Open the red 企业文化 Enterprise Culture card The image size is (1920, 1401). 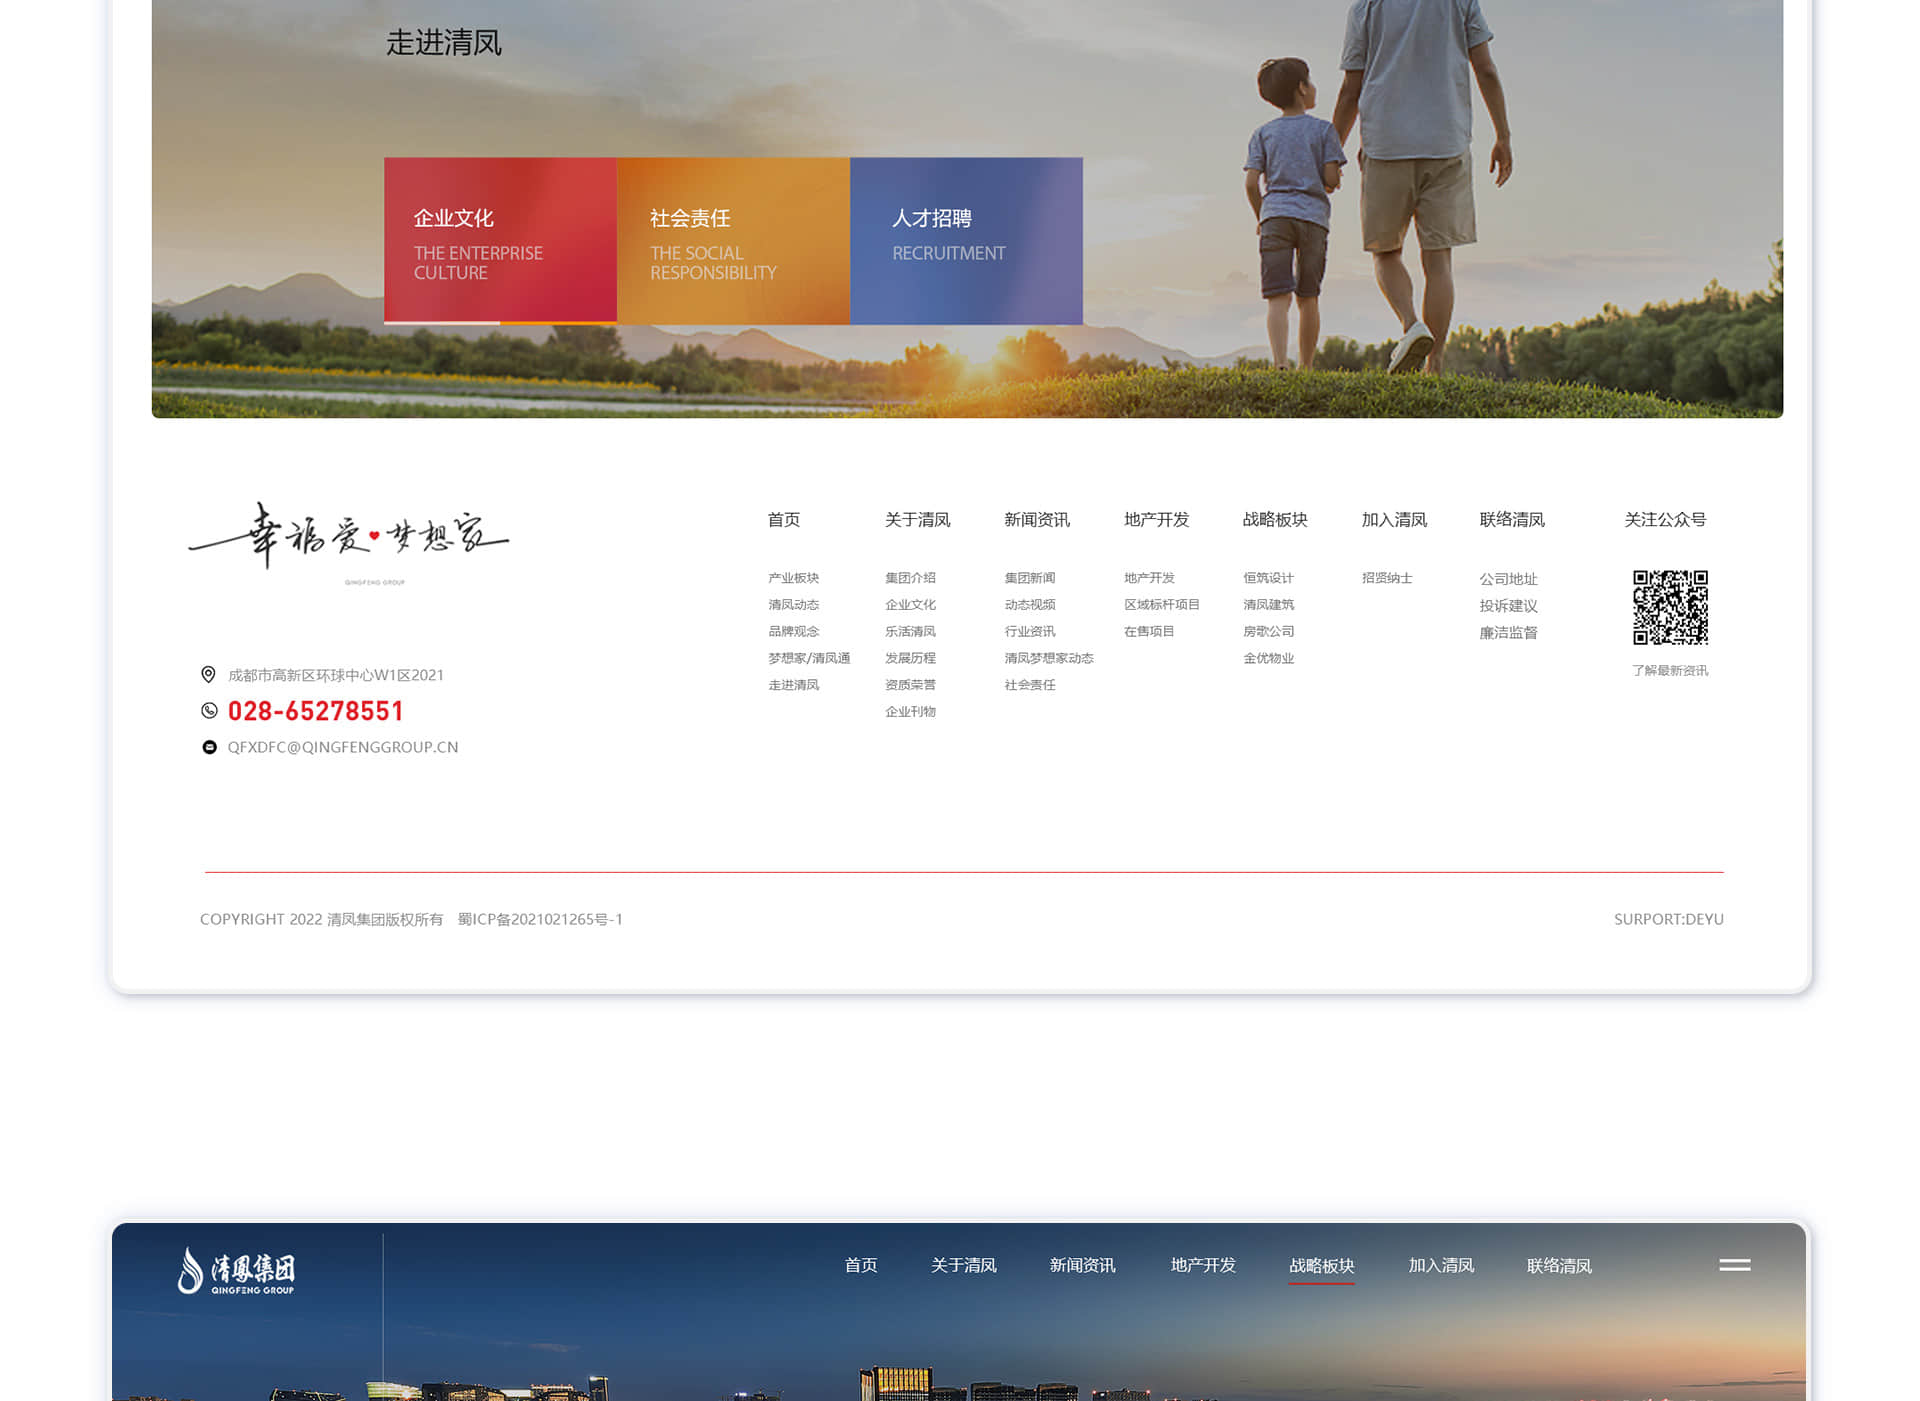[500, 240]
